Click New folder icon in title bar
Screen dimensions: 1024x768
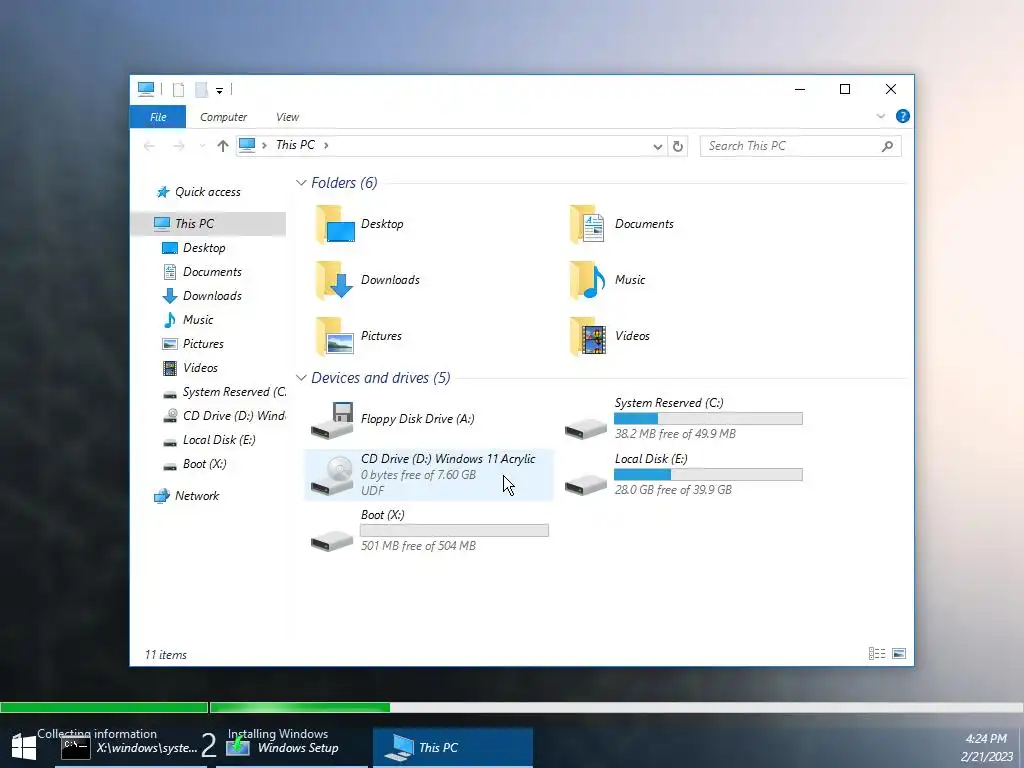click(x=202, y=90)
